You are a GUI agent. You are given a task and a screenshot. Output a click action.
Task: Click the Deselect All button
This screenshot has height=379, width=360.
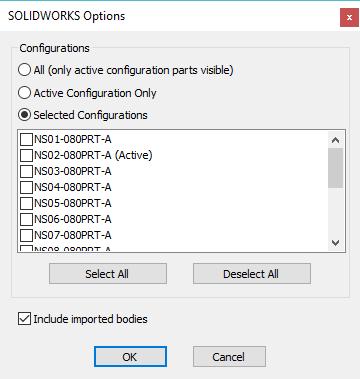(252, 274)
